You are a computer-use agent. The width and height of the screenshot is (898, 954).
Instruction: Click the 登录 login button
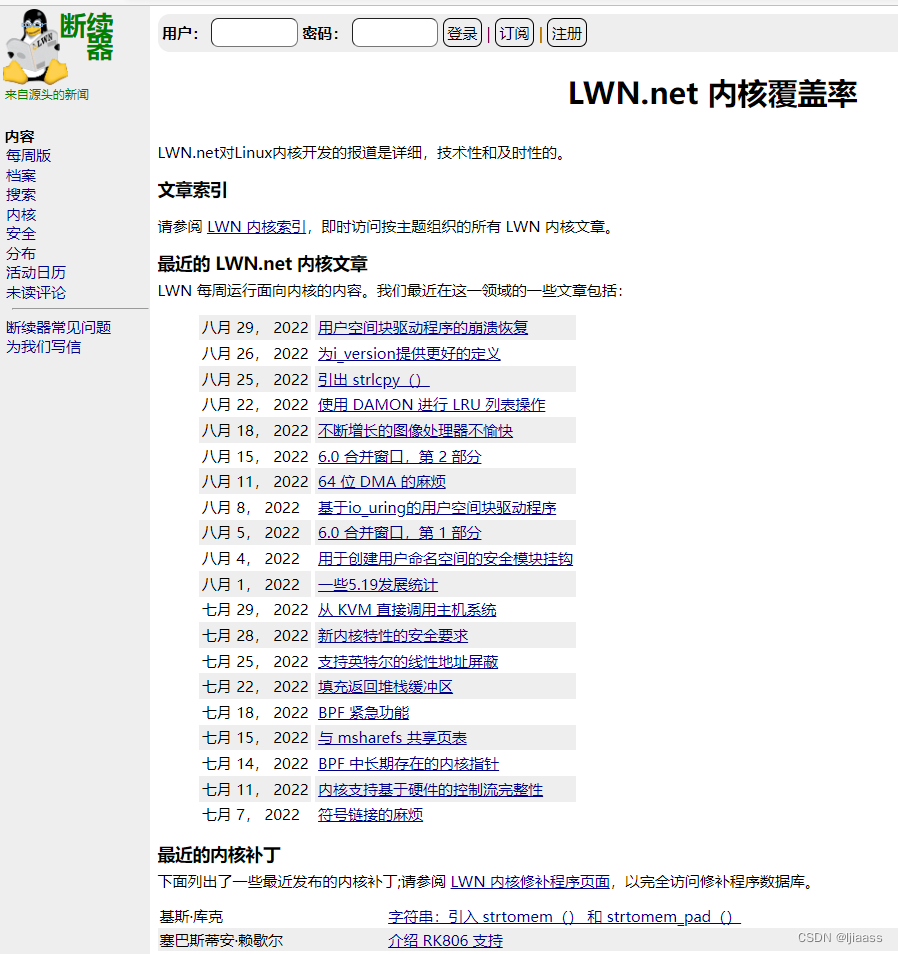pos(461,32)
